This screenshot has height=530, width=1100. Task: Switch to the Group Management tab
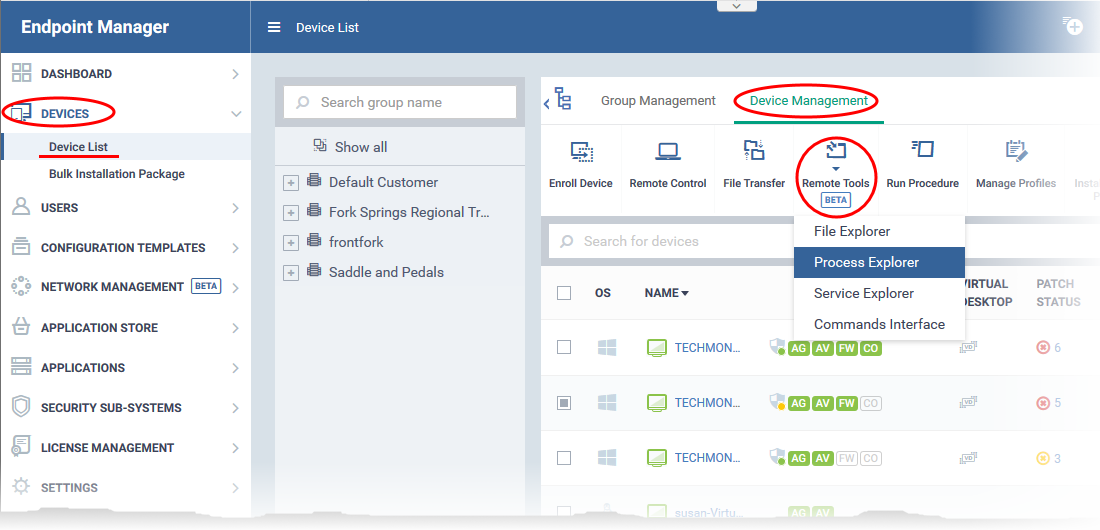[x=658, y=100]
